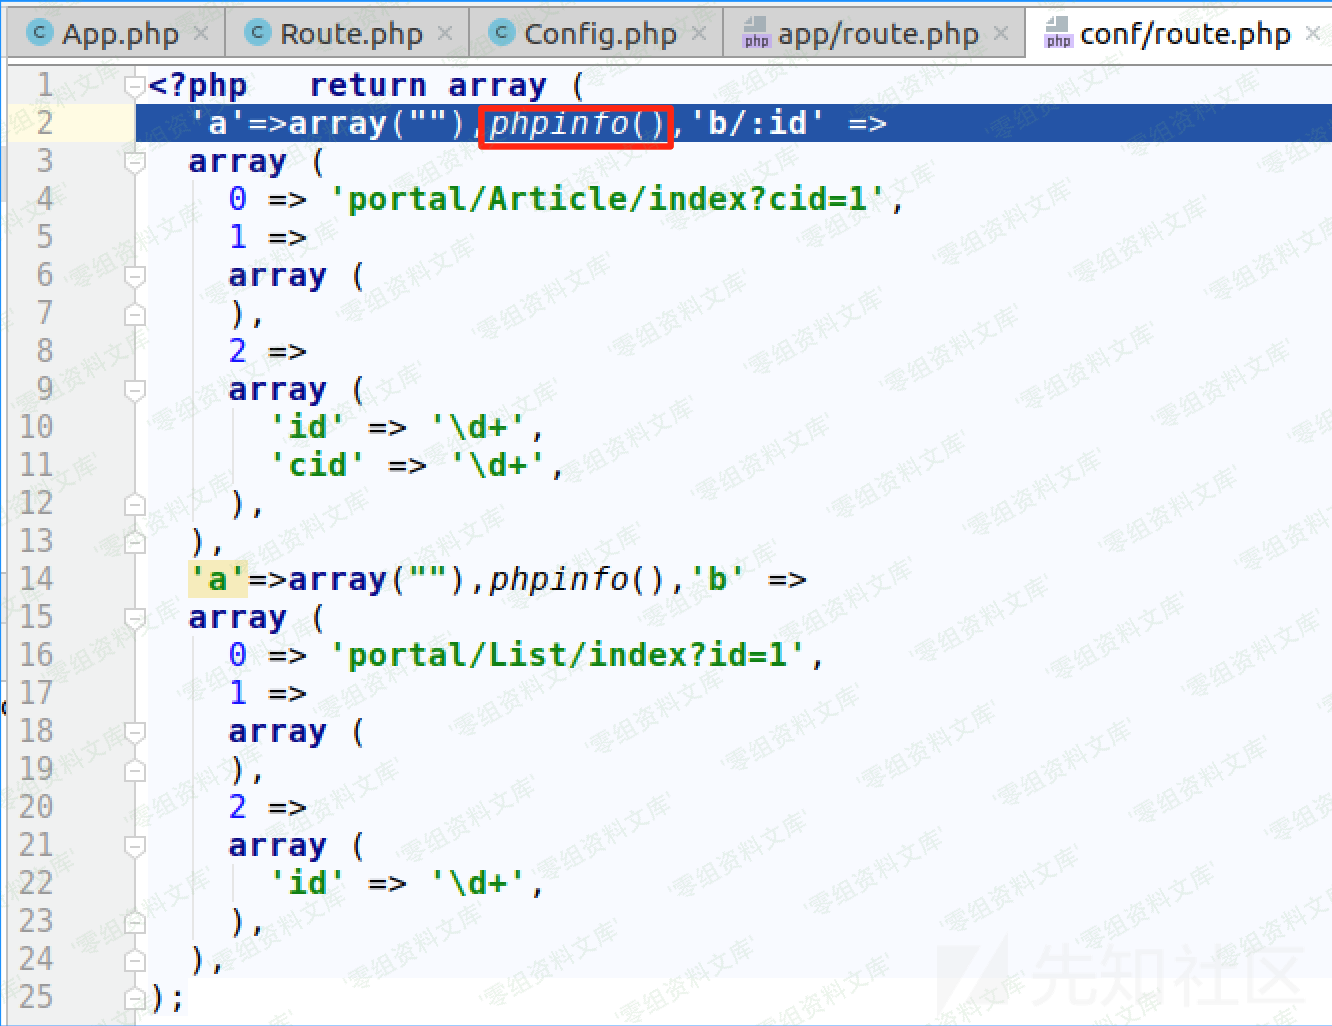Close the Route.php tab
Viewport: 1332px width, 1026px height.
[445, 33]
